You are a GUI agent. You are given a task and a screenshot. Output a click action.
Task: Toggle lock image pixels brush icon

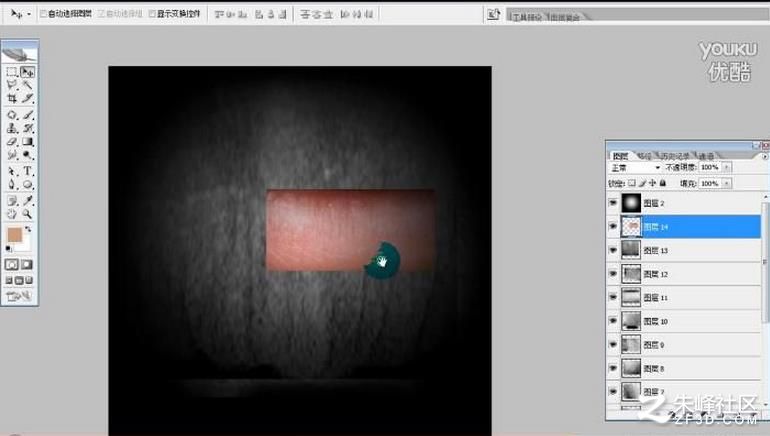click(642, 183)
